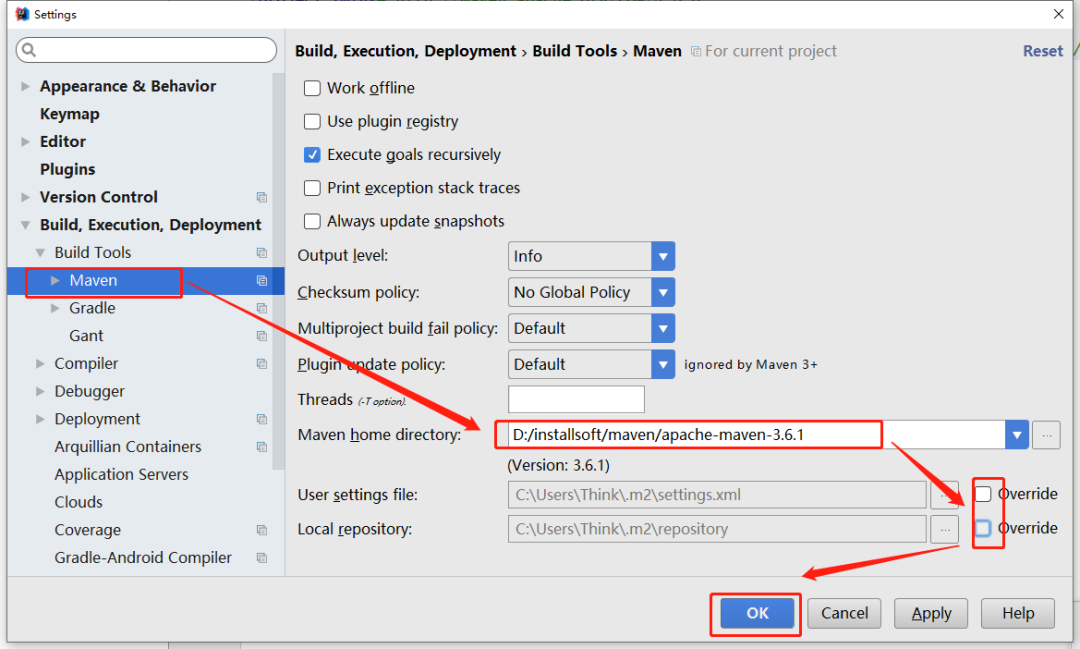Click the project-level icon beside Build Tools

pos(262,253)
